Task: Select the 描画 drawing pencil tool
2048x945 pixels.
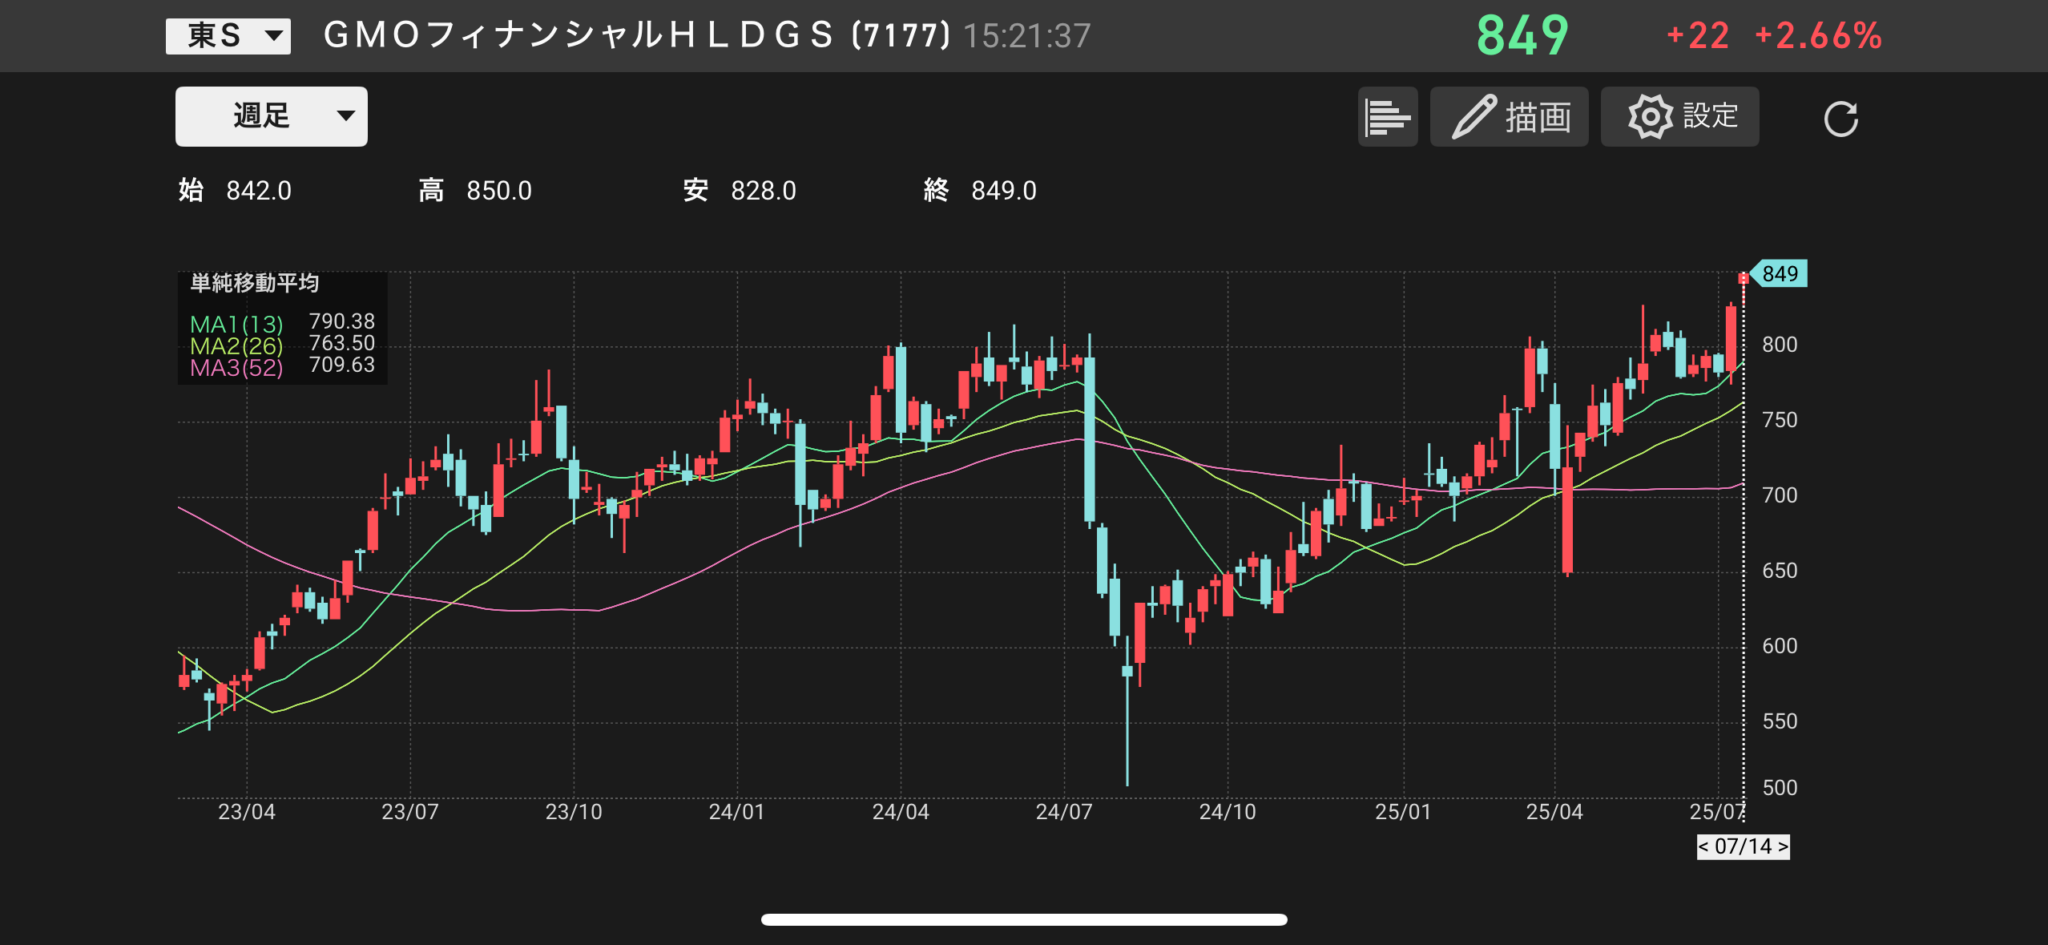Action: coord(1509,117)
